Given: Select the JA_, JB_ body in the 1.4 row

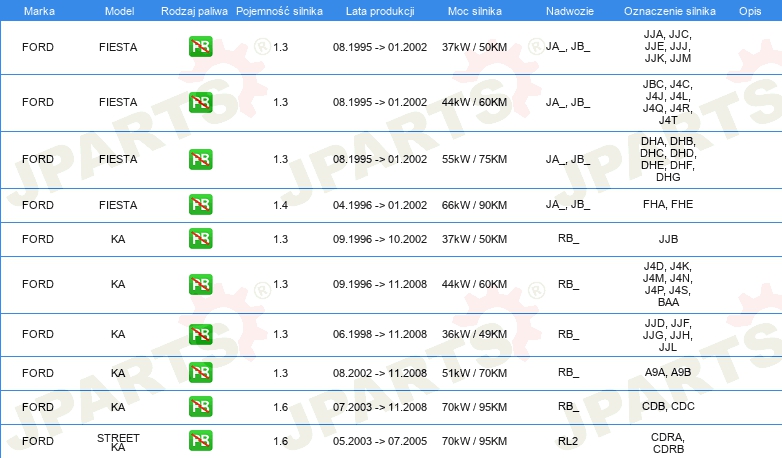Looking at the screenshot, I should coord(568,205).
